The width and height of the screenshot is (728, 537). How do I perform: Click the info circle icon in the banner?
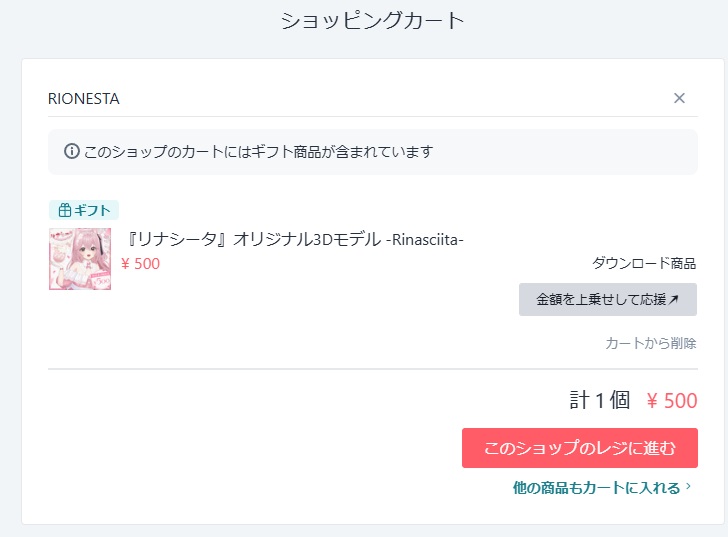[72, 152]
